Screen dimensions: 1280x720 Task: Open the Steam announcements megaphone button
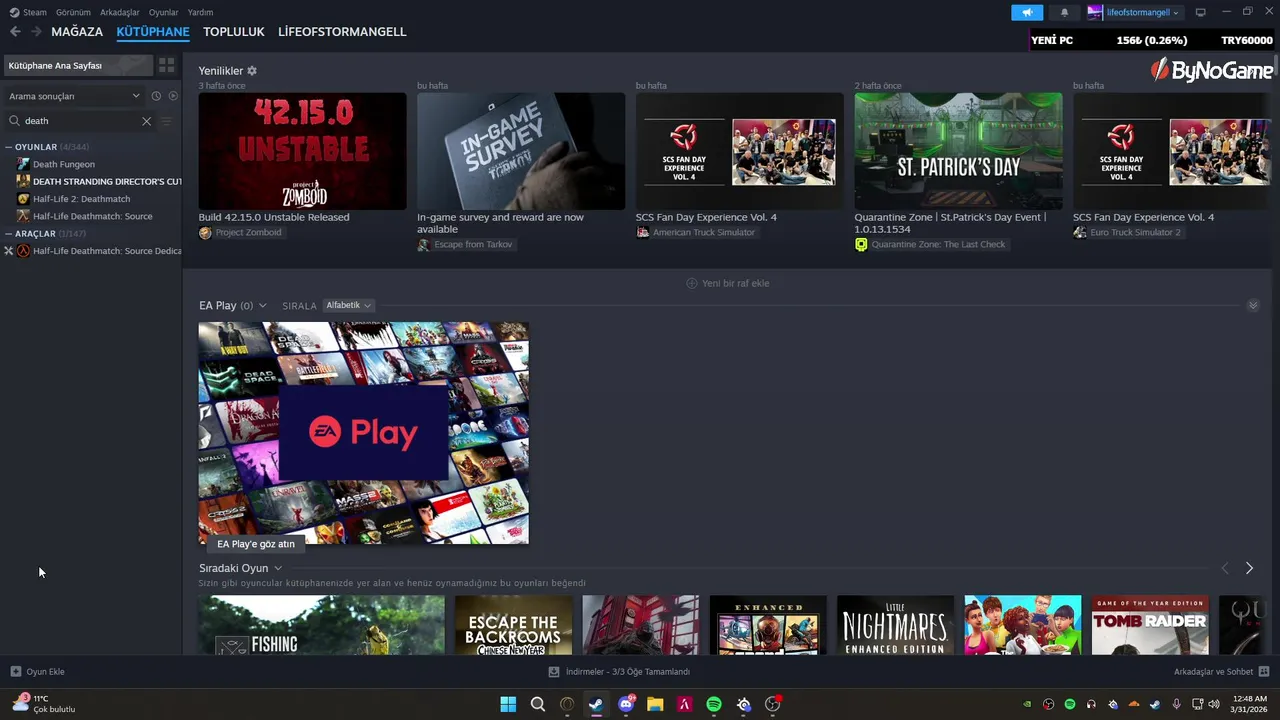coord(1027,12)
